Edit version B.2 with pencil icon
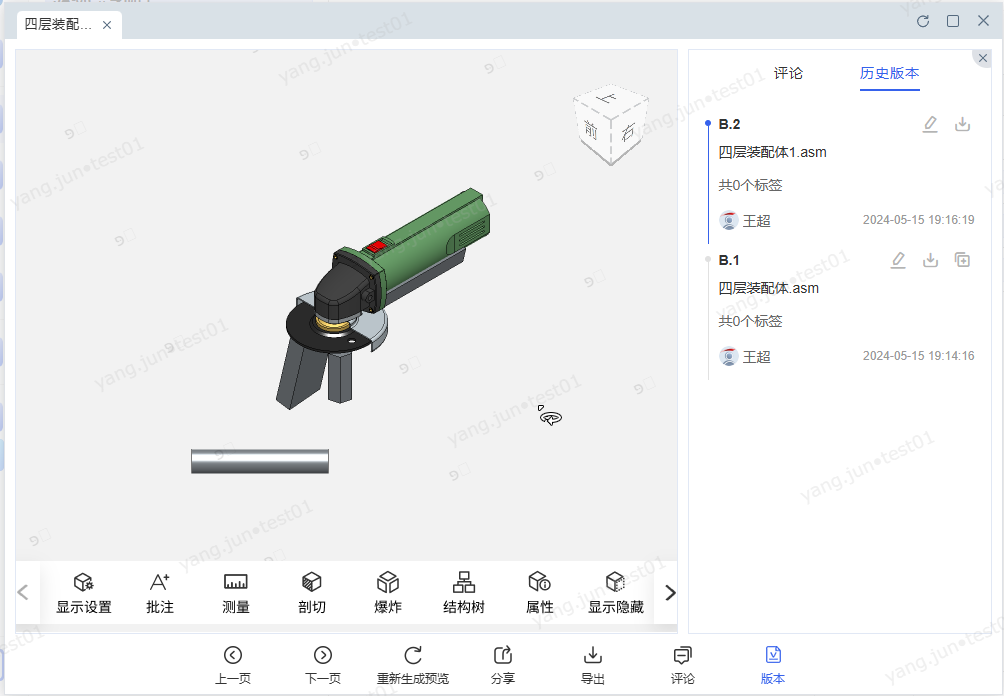Screen dimensions: 1004x696 click(930, 124)
